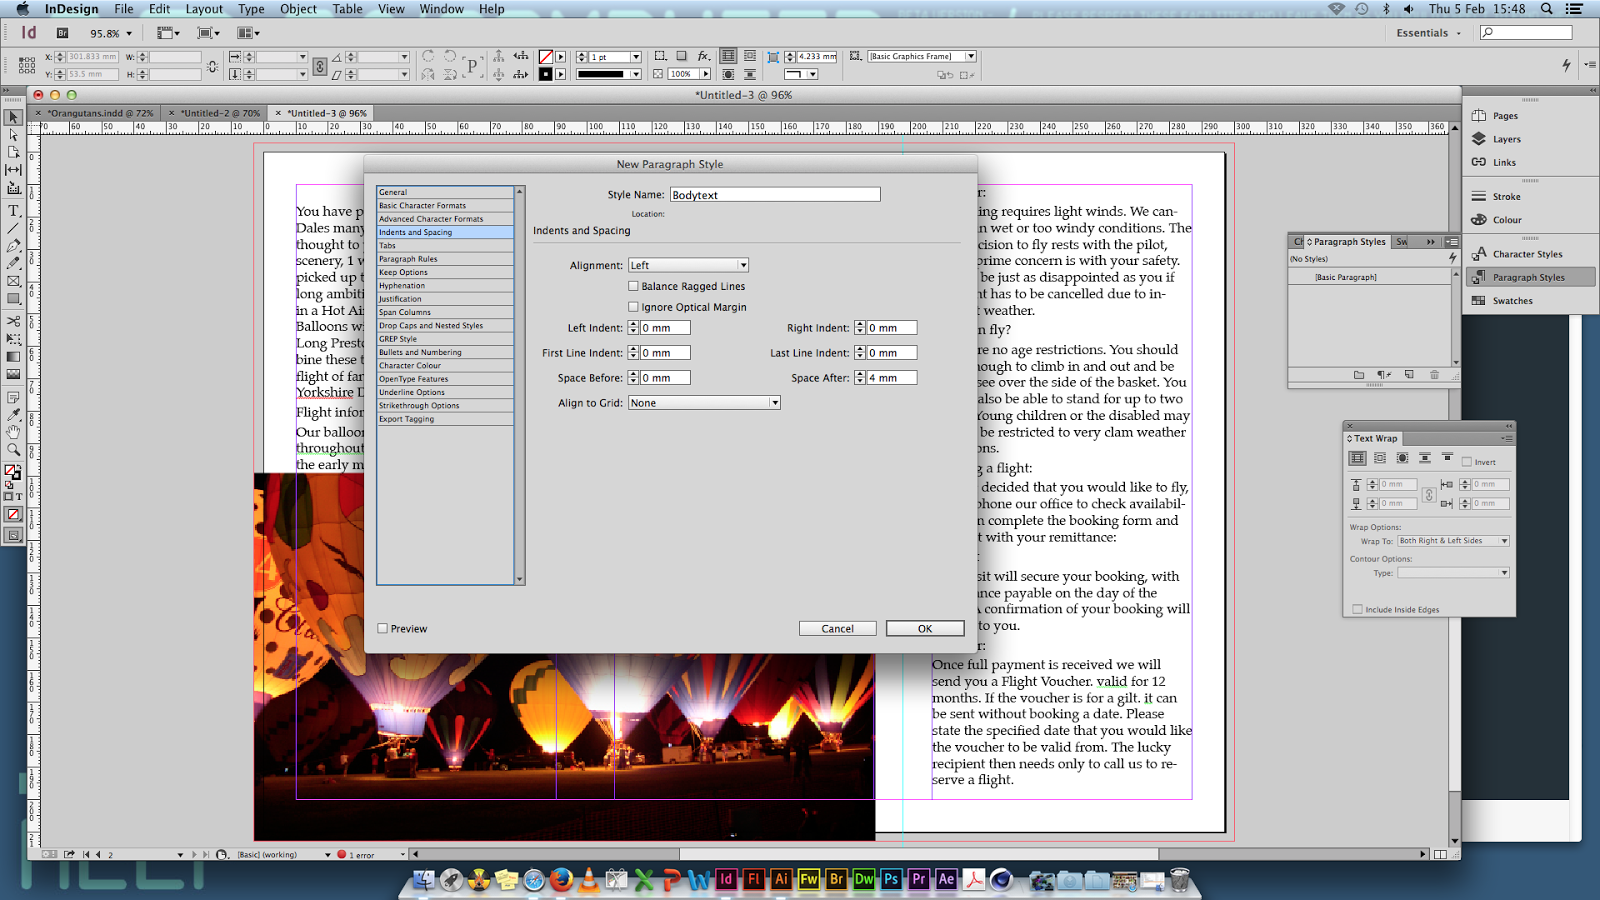The width and height of the screenshot is (1600, 900).
Task: Select the Scissors tool
Action: click(x=13, y=321)
